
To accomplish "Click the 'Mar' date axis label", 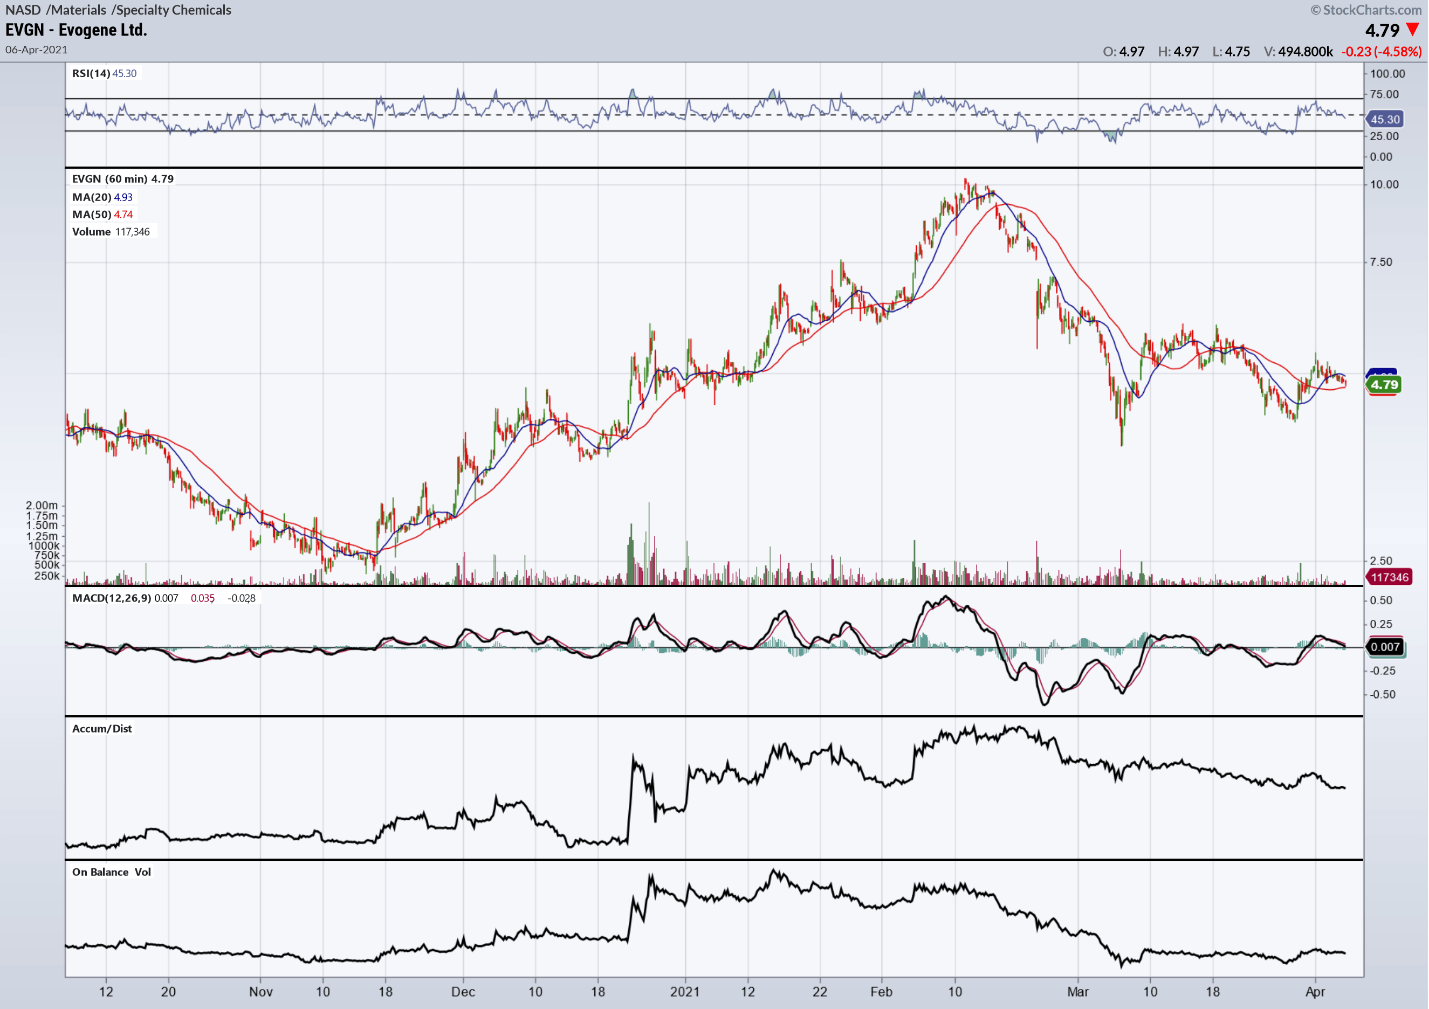I will tap(1078, 992).
